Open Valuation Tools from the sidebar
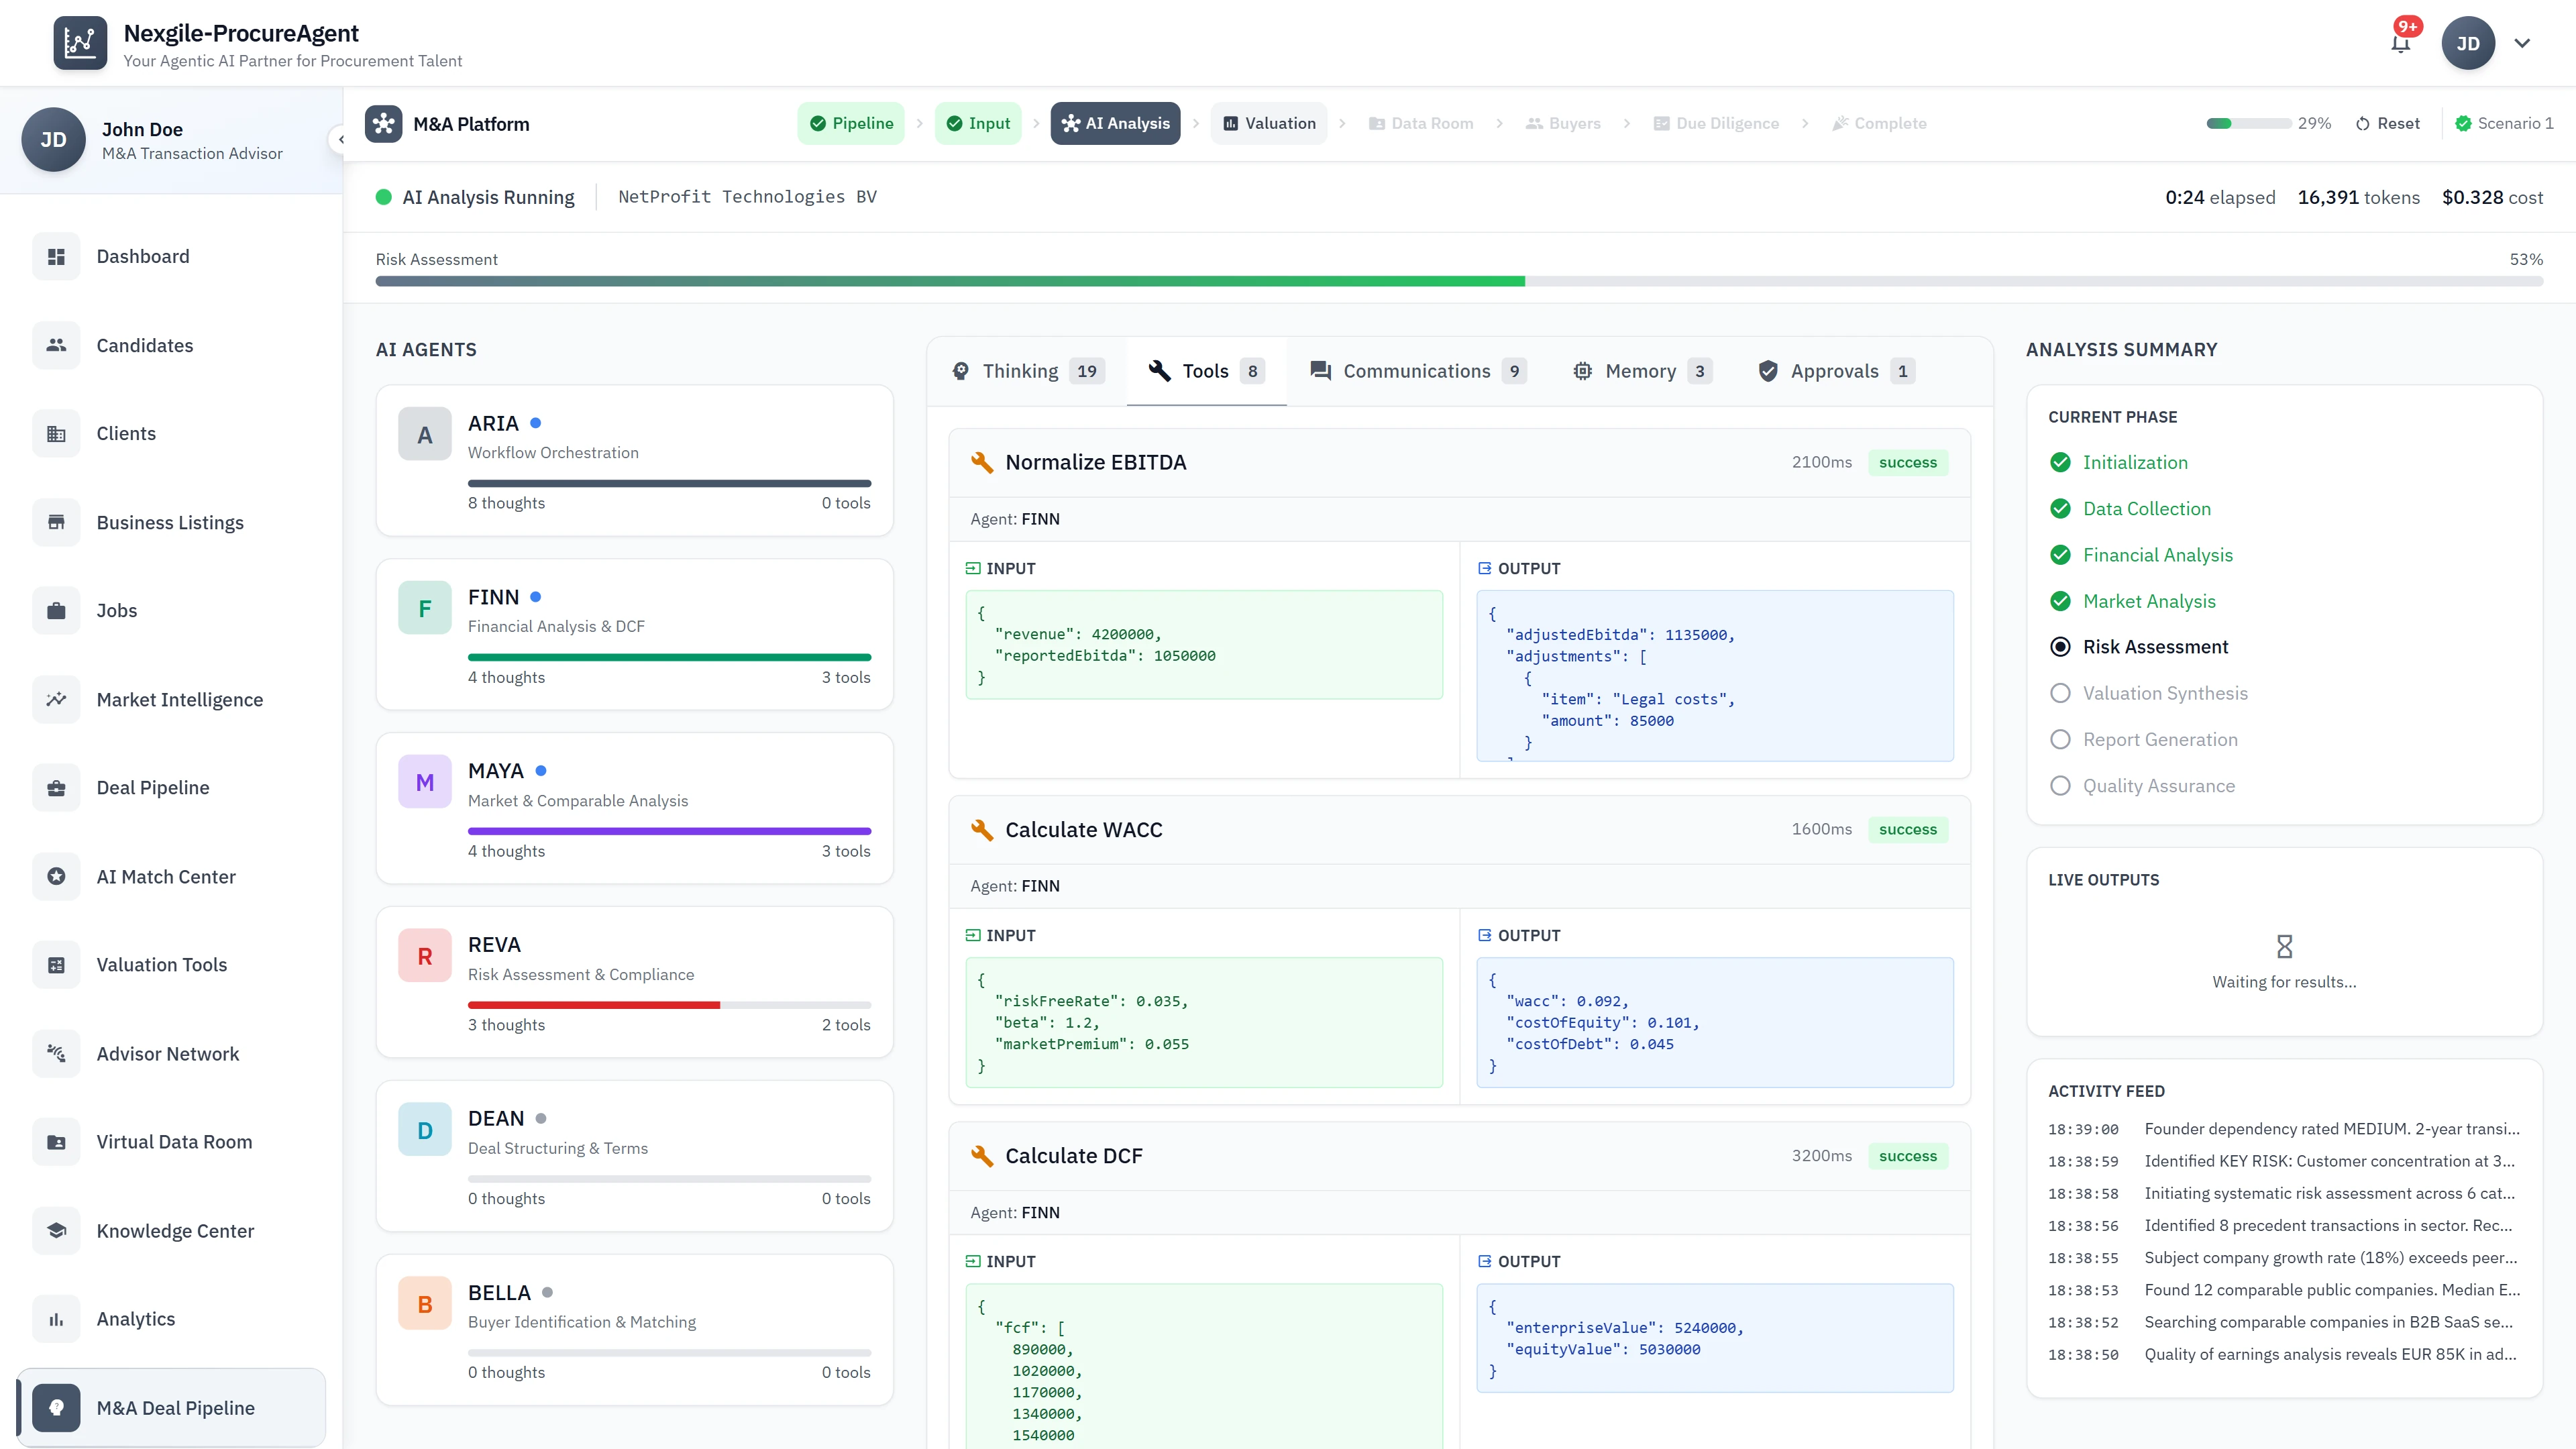This screenshot has height=1449, width=2576. [161, 964]
